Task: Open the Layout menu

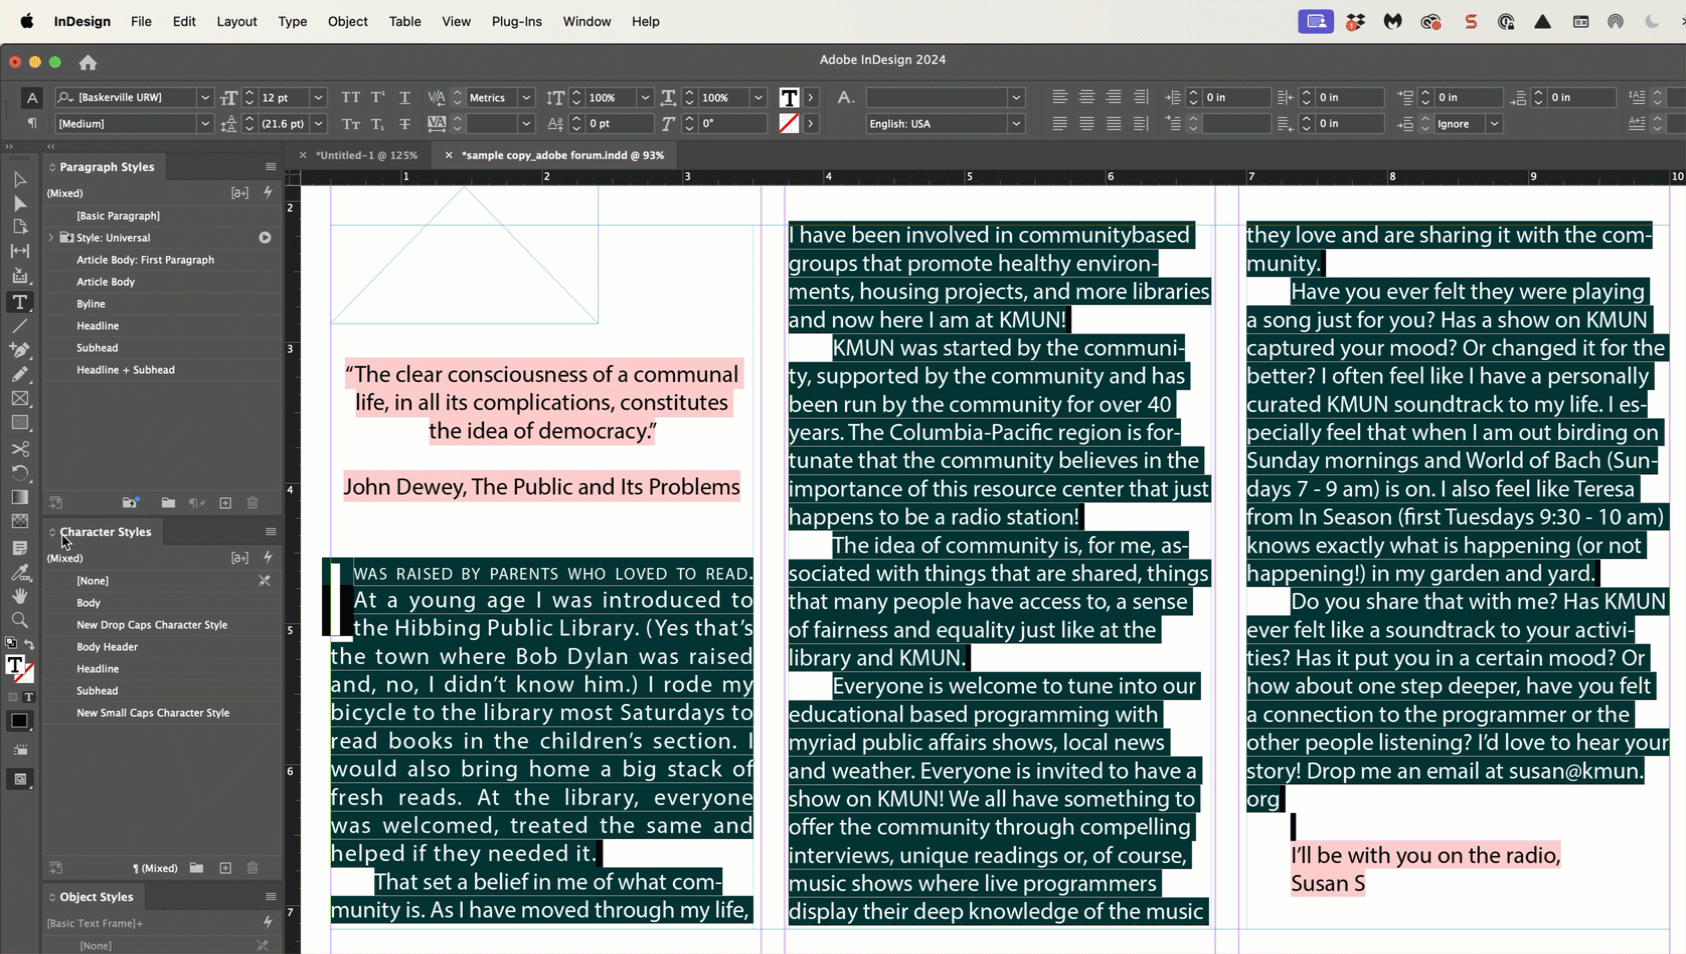Action: coord(237,21)
